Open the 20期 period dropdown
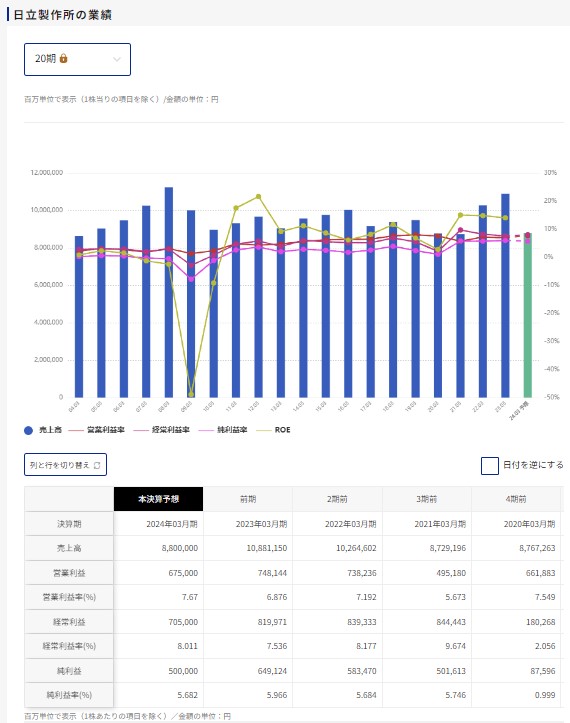Viewport: 570px width, 723px height. tap(77, 59)
